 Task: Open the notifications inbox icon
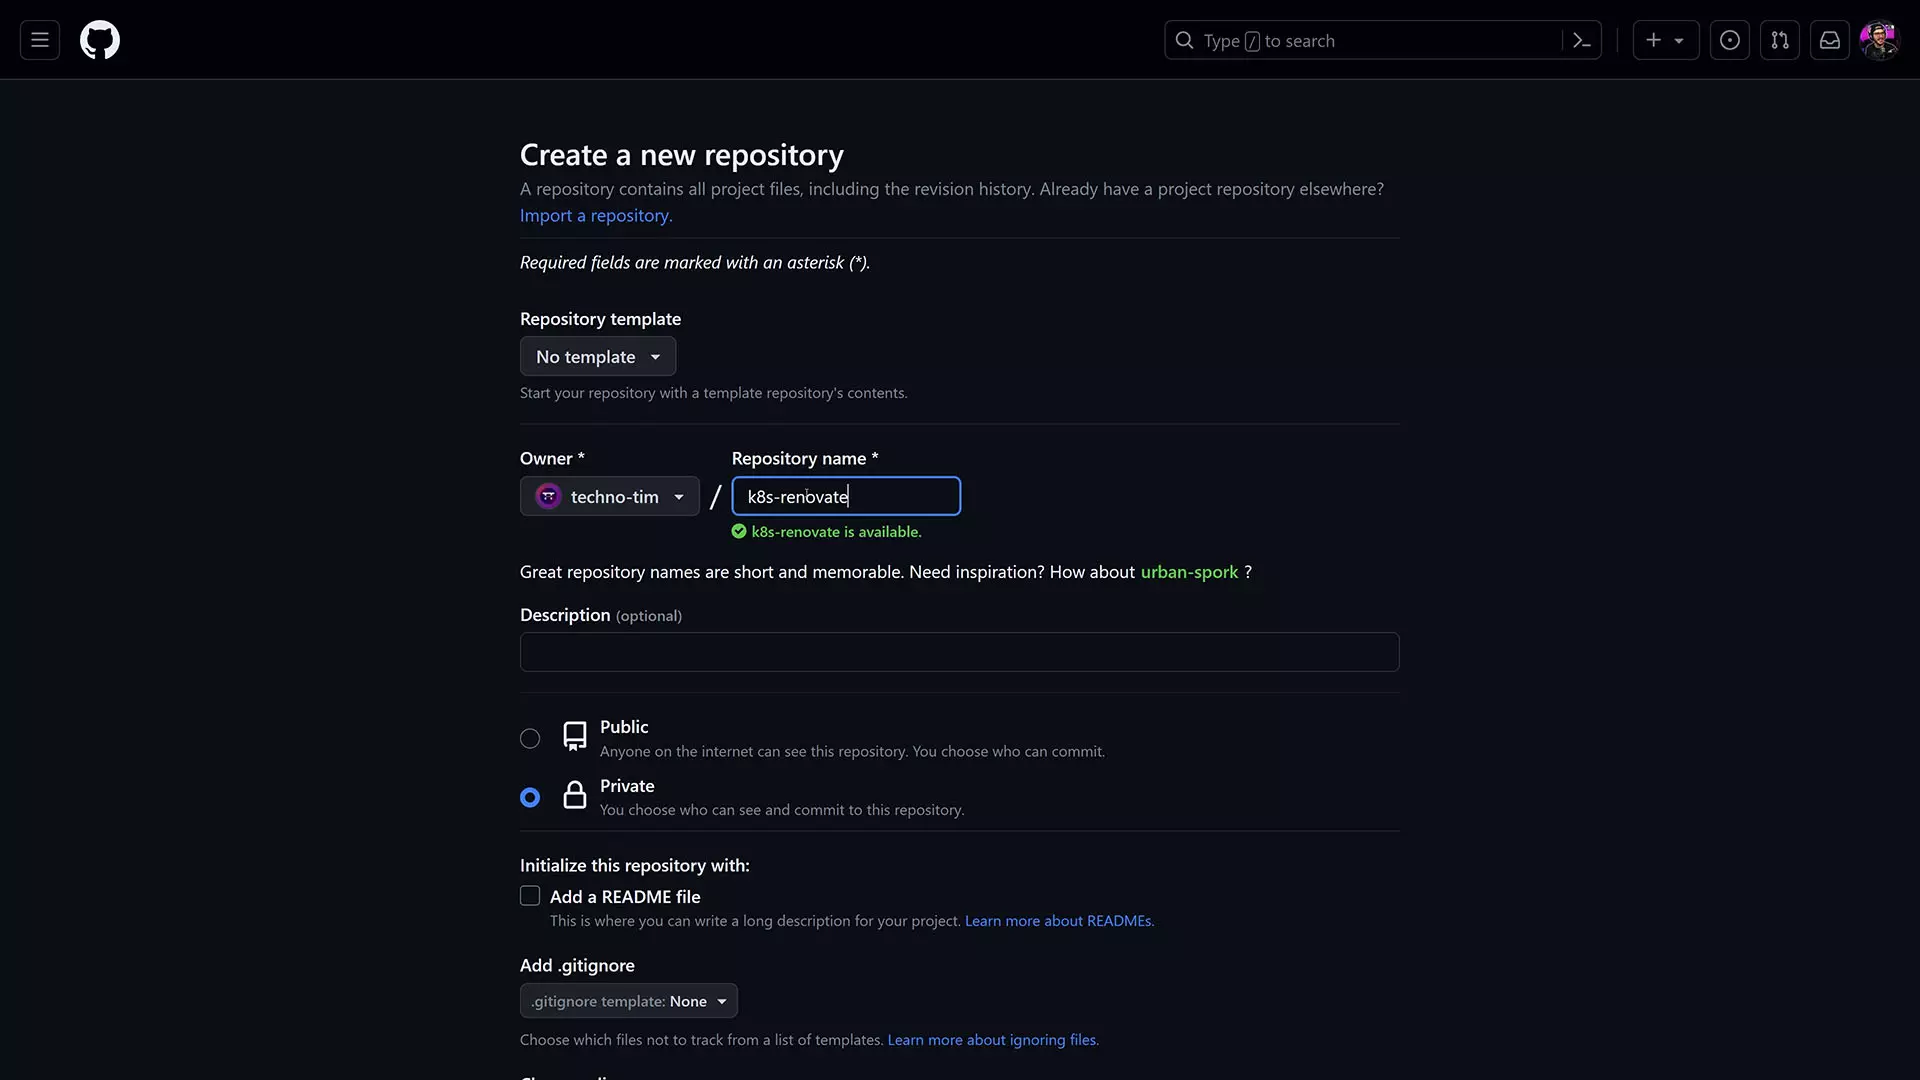(x=1829, y=40)
